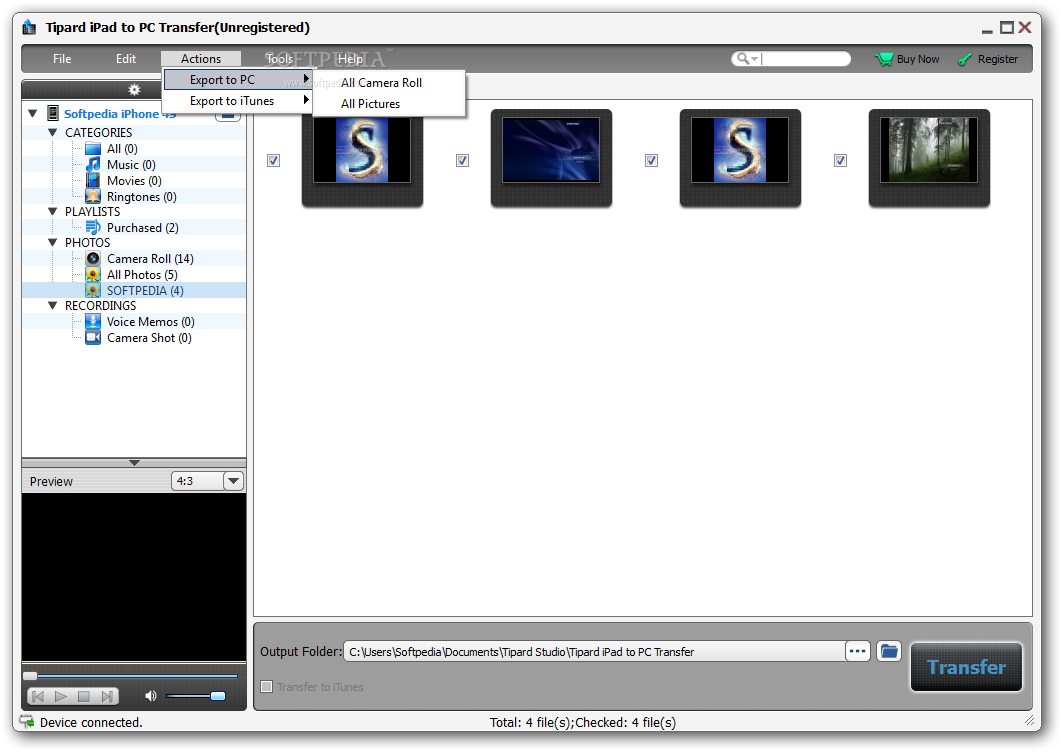
Task: Select the SOFTPEDIA album icon
Action: point(93,291)
